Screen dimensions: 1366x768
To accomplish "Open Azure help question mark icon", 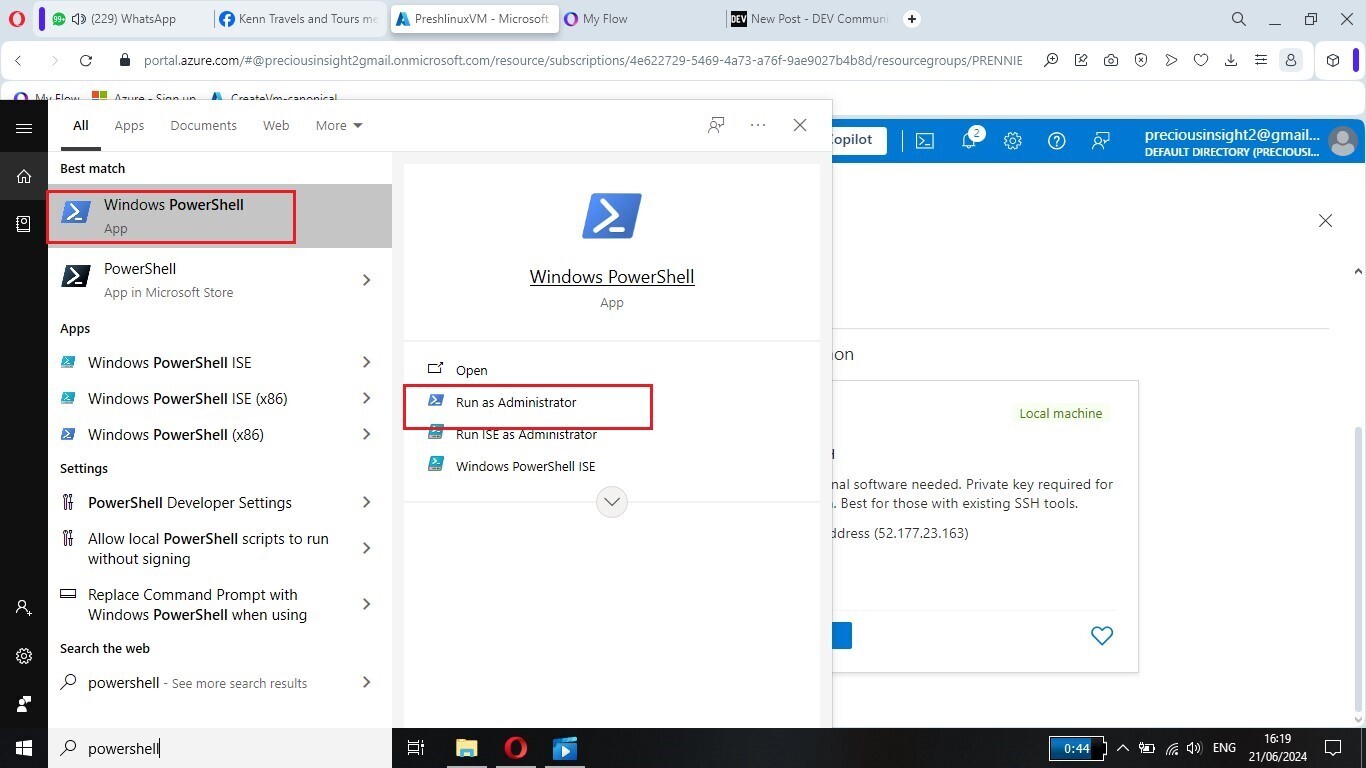I will pyautogui.click(x=1057, y=141).
